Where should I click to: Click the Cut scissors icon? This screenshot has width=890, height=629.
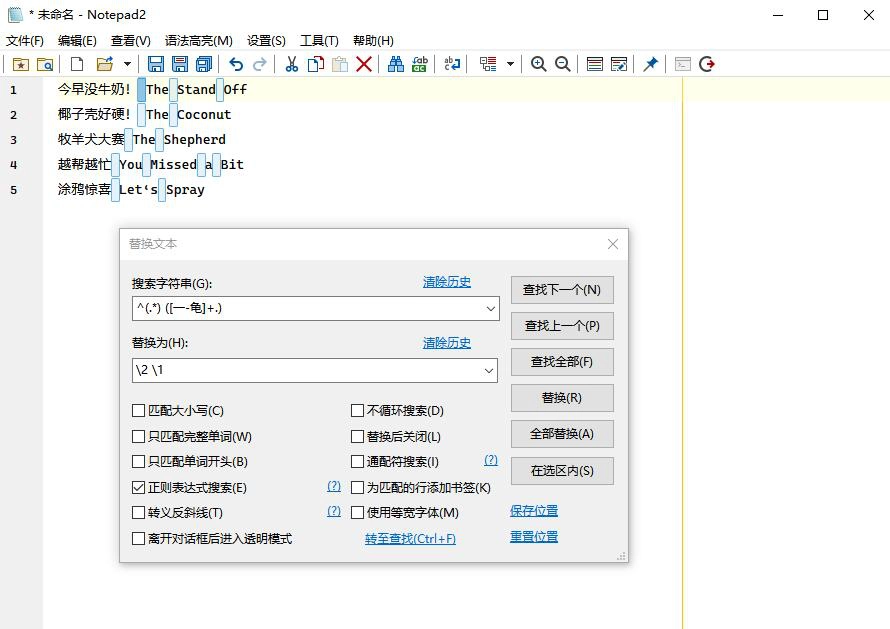[291, 64]
